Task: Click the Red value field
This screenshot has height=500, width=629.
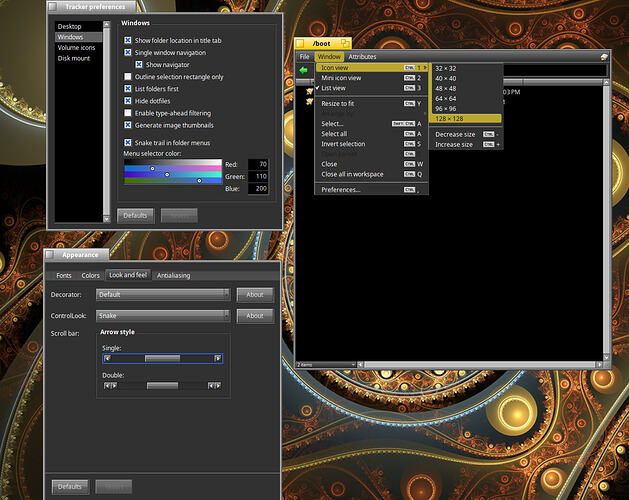Action: click(x=258, y=164)
